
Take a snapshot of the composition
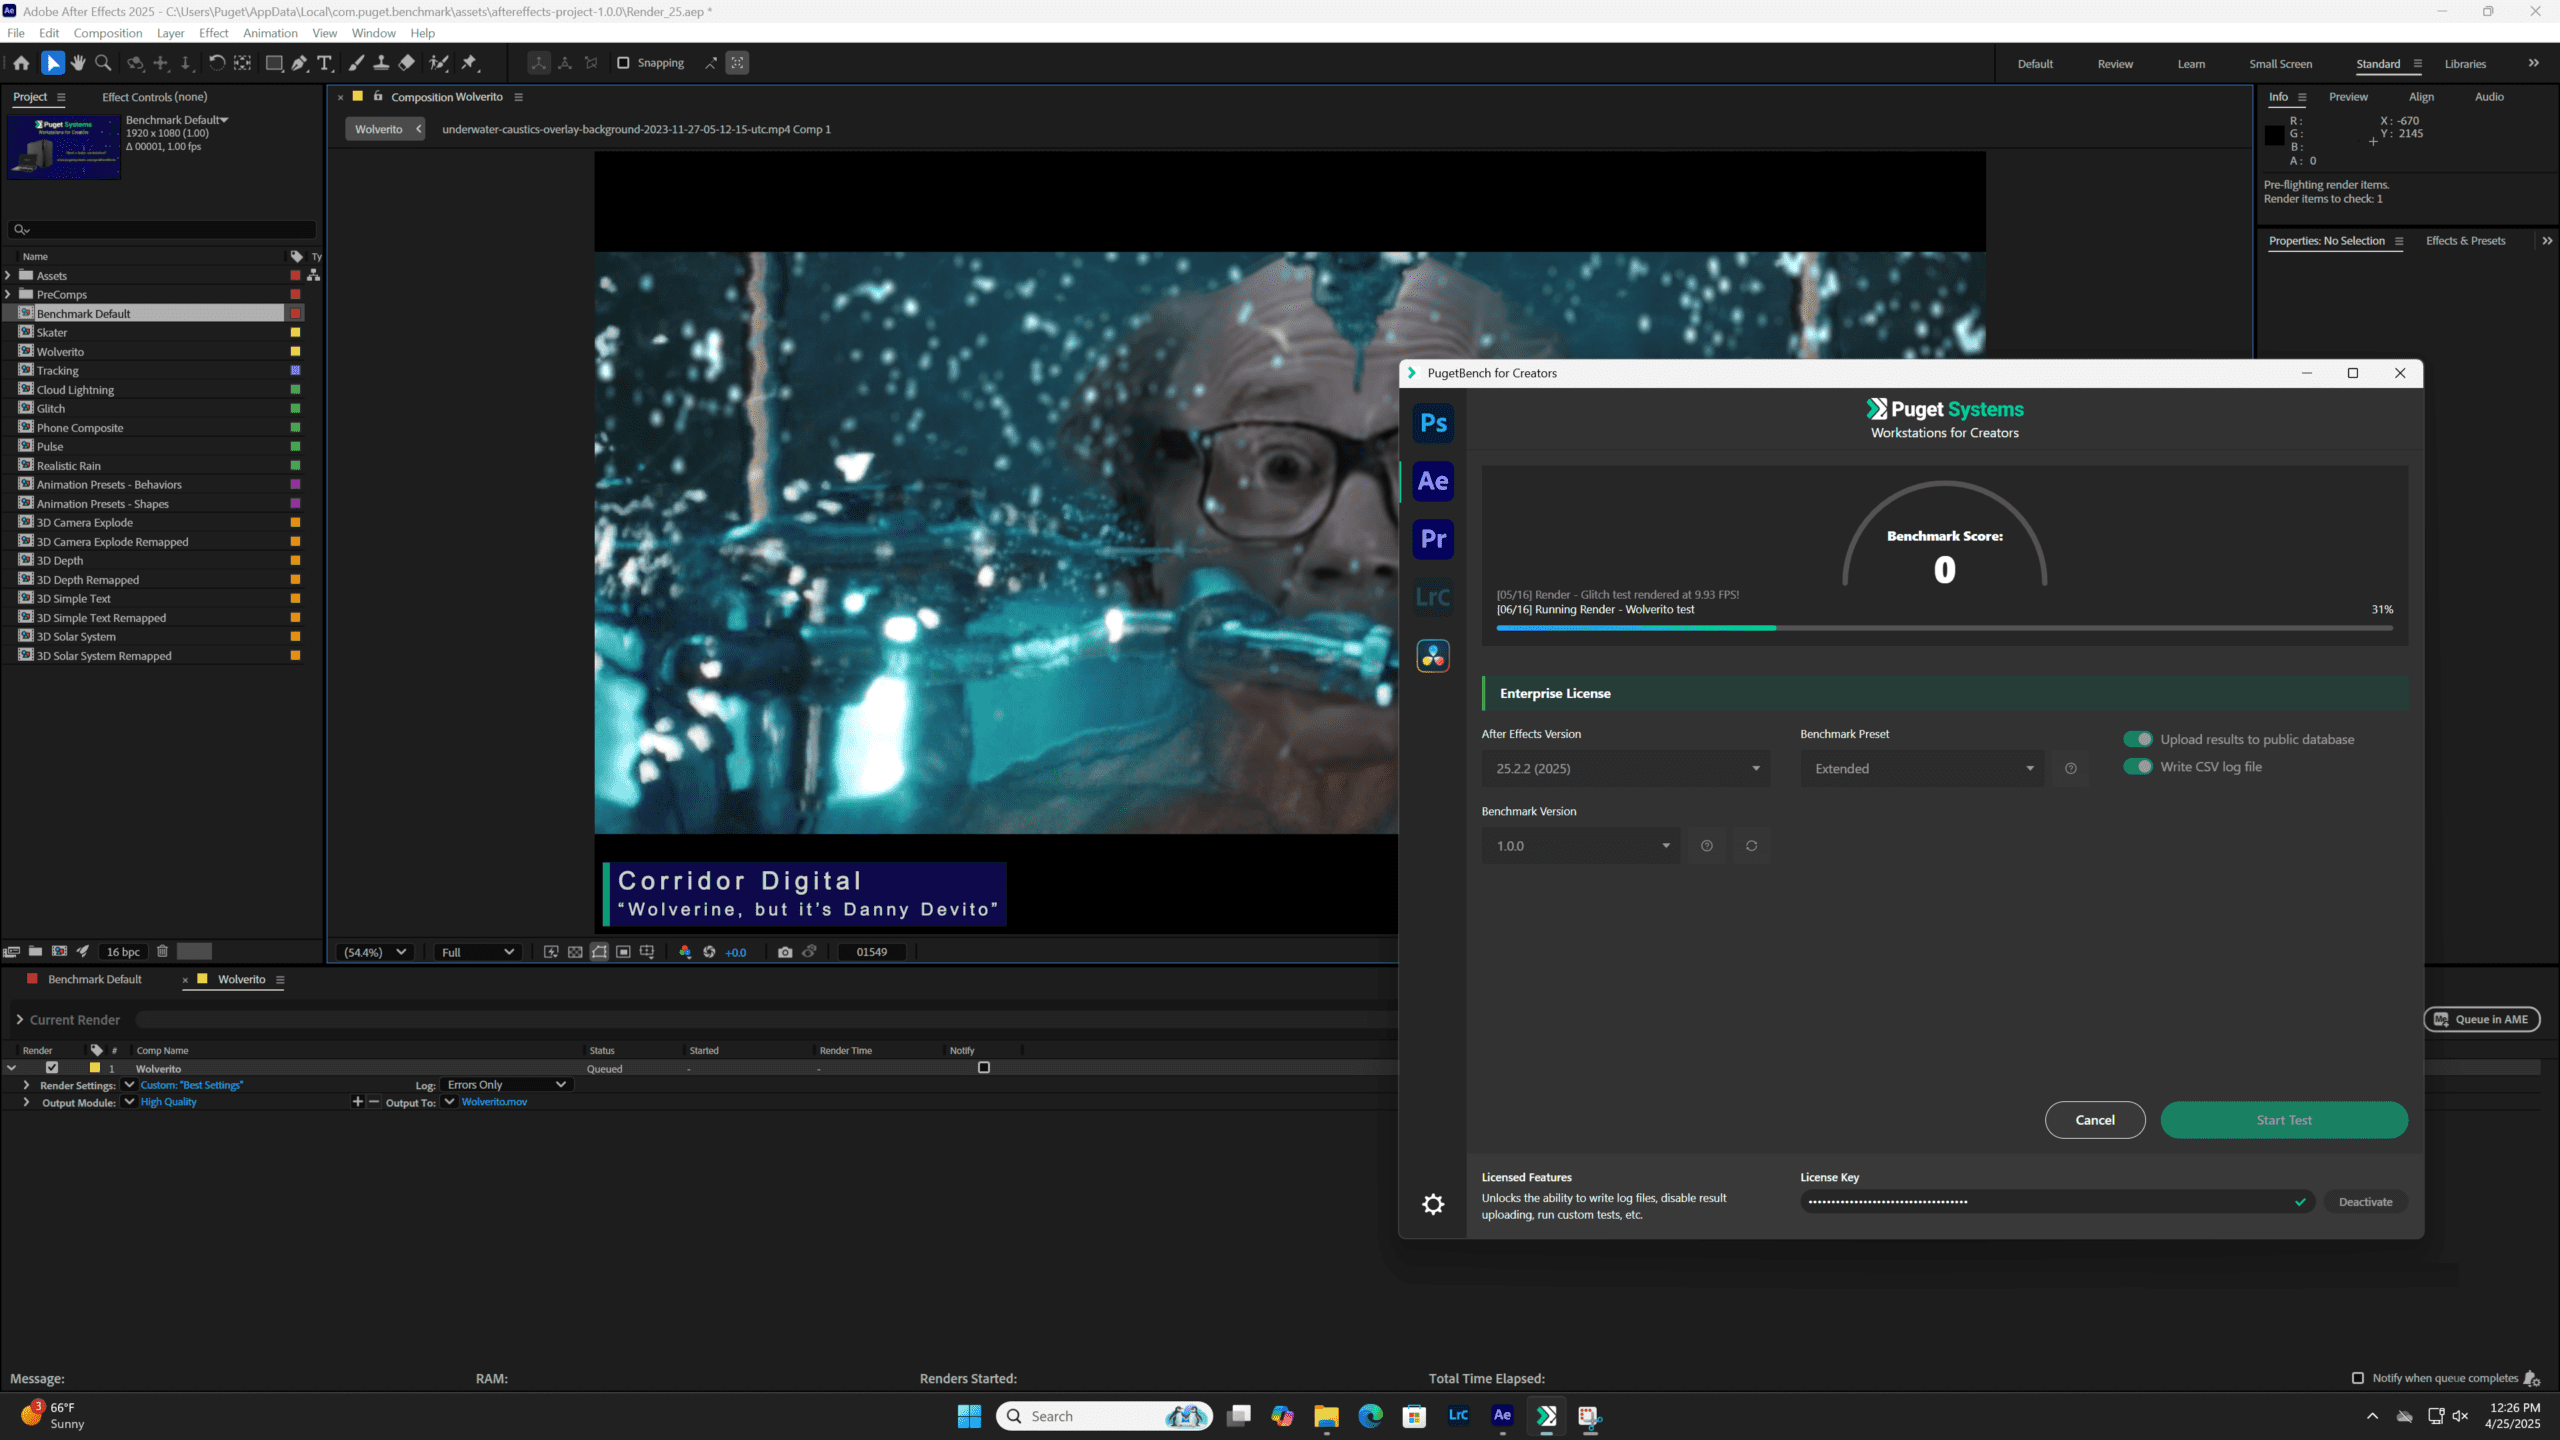point(785,951)
